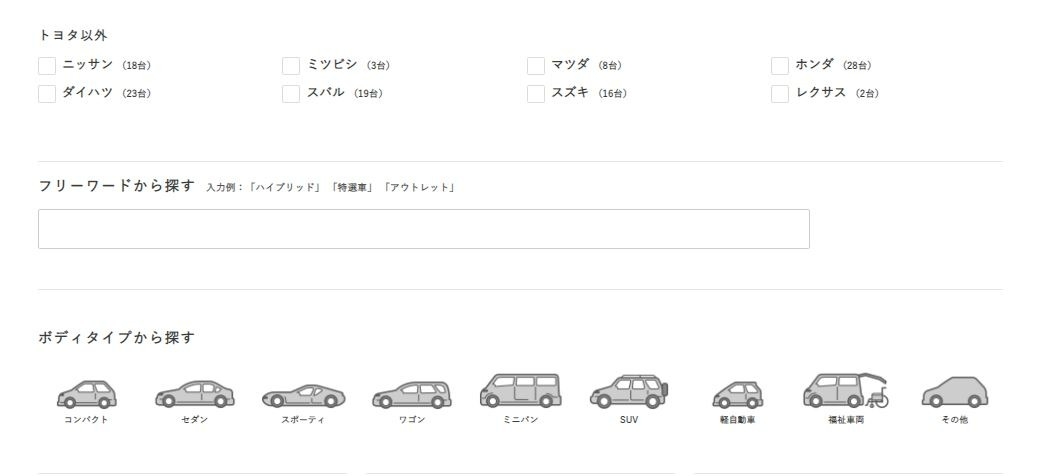
Task: Pick the 福祉車両 wheelchair vehicle icon
Action: click(x=845, y=391)
